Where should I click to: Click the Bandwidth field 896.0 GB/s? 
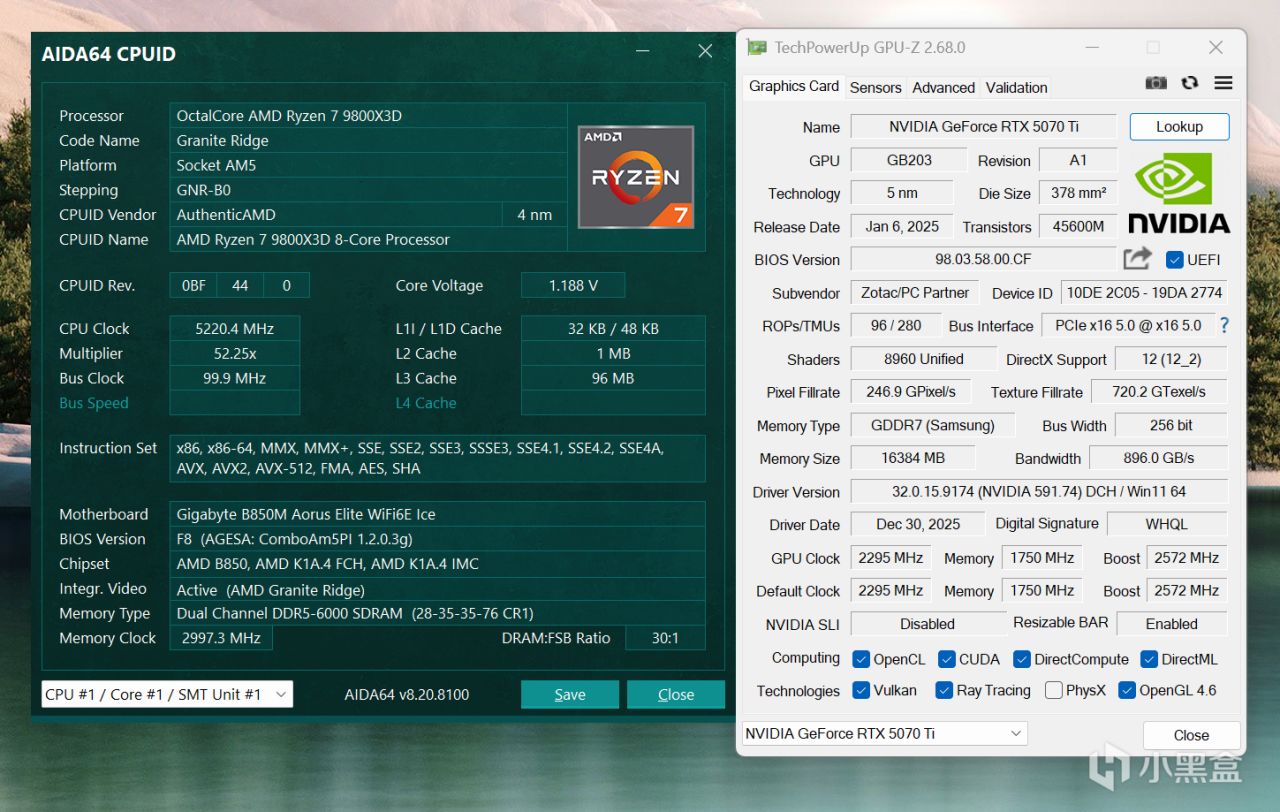tap(1158, 458)
